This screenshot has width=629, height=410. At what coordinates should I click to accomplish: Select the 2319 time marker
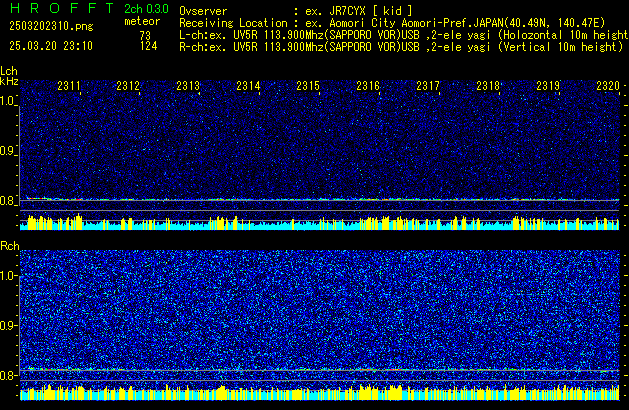tap(548, 86)
